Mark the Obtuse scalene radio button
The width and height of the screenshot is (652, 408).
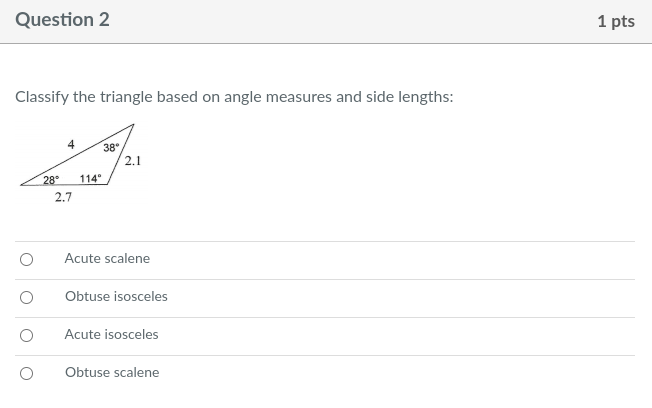[27, 373]
